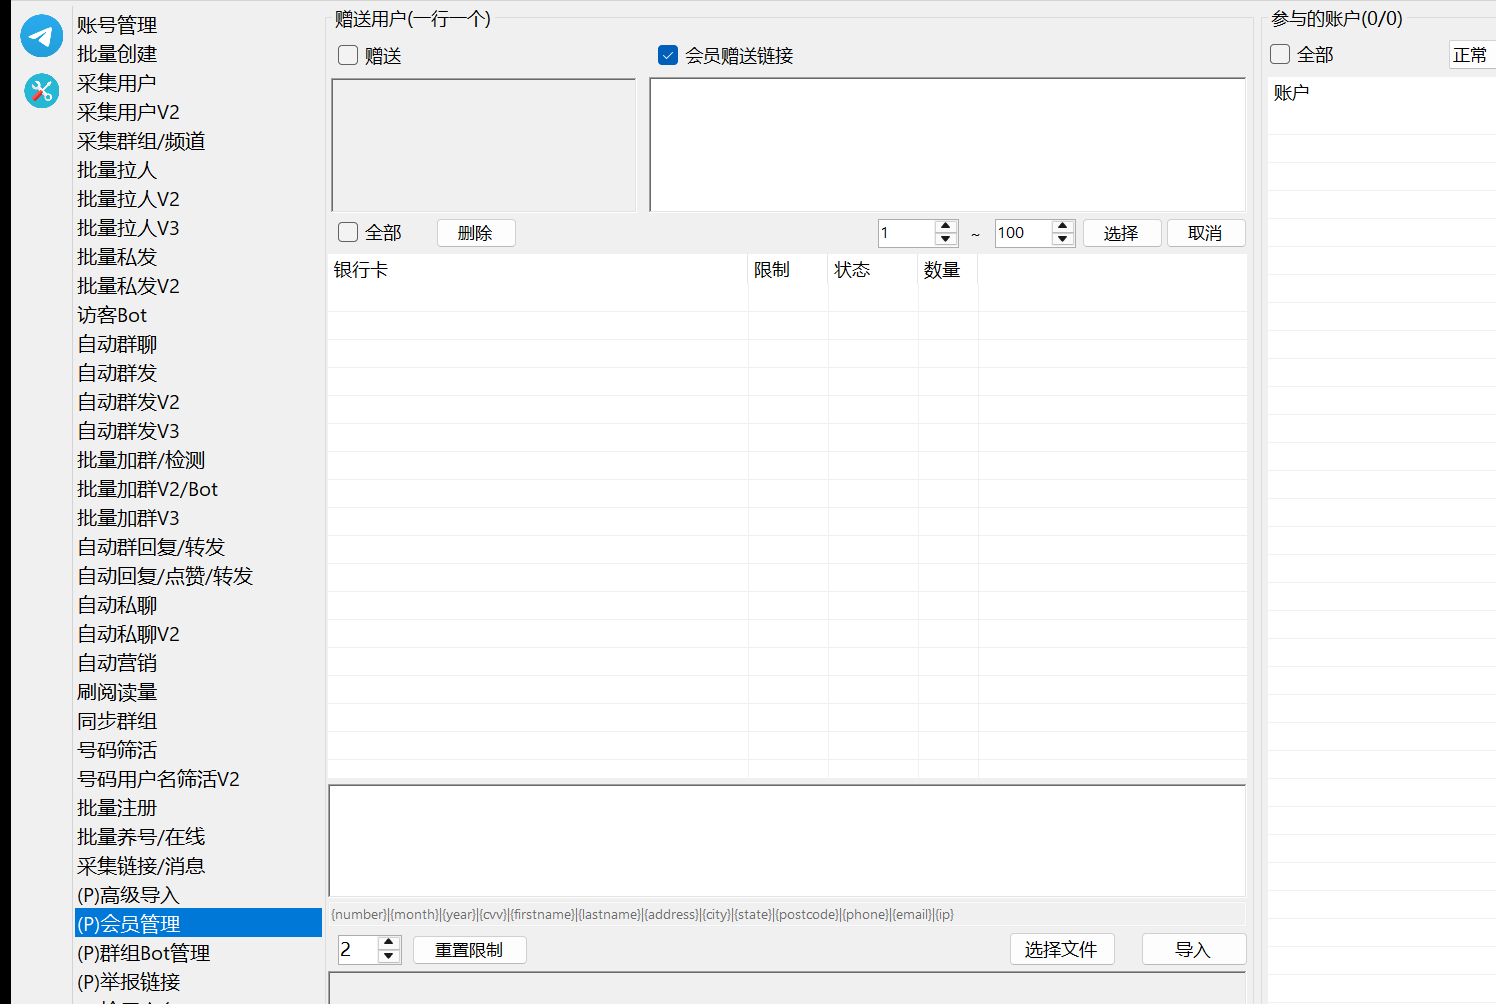Open 号码用户名筛活V2 page
This screenshot has height=1004, width=1496.
[158, 779]
